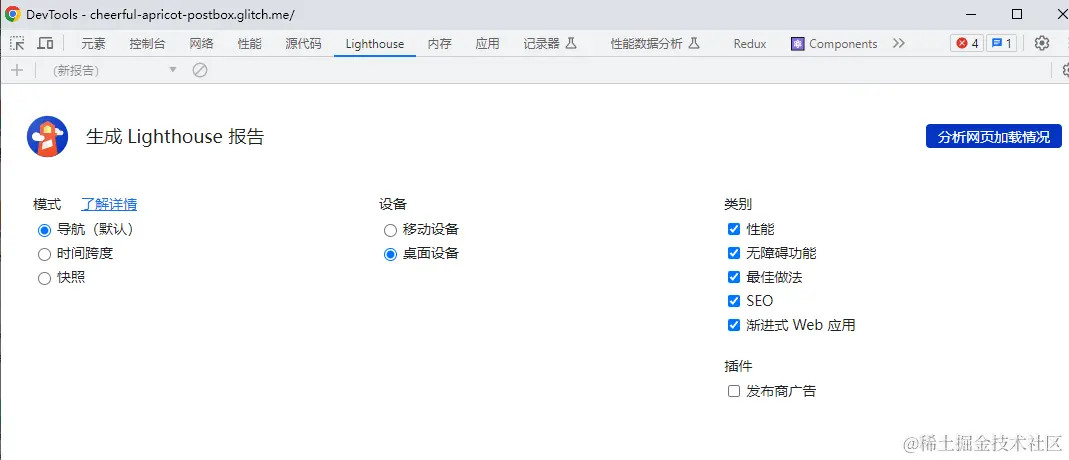Open the 性能数据分析 tab
The height and width of the screenshot is (460, 1069).
[655, 44]
